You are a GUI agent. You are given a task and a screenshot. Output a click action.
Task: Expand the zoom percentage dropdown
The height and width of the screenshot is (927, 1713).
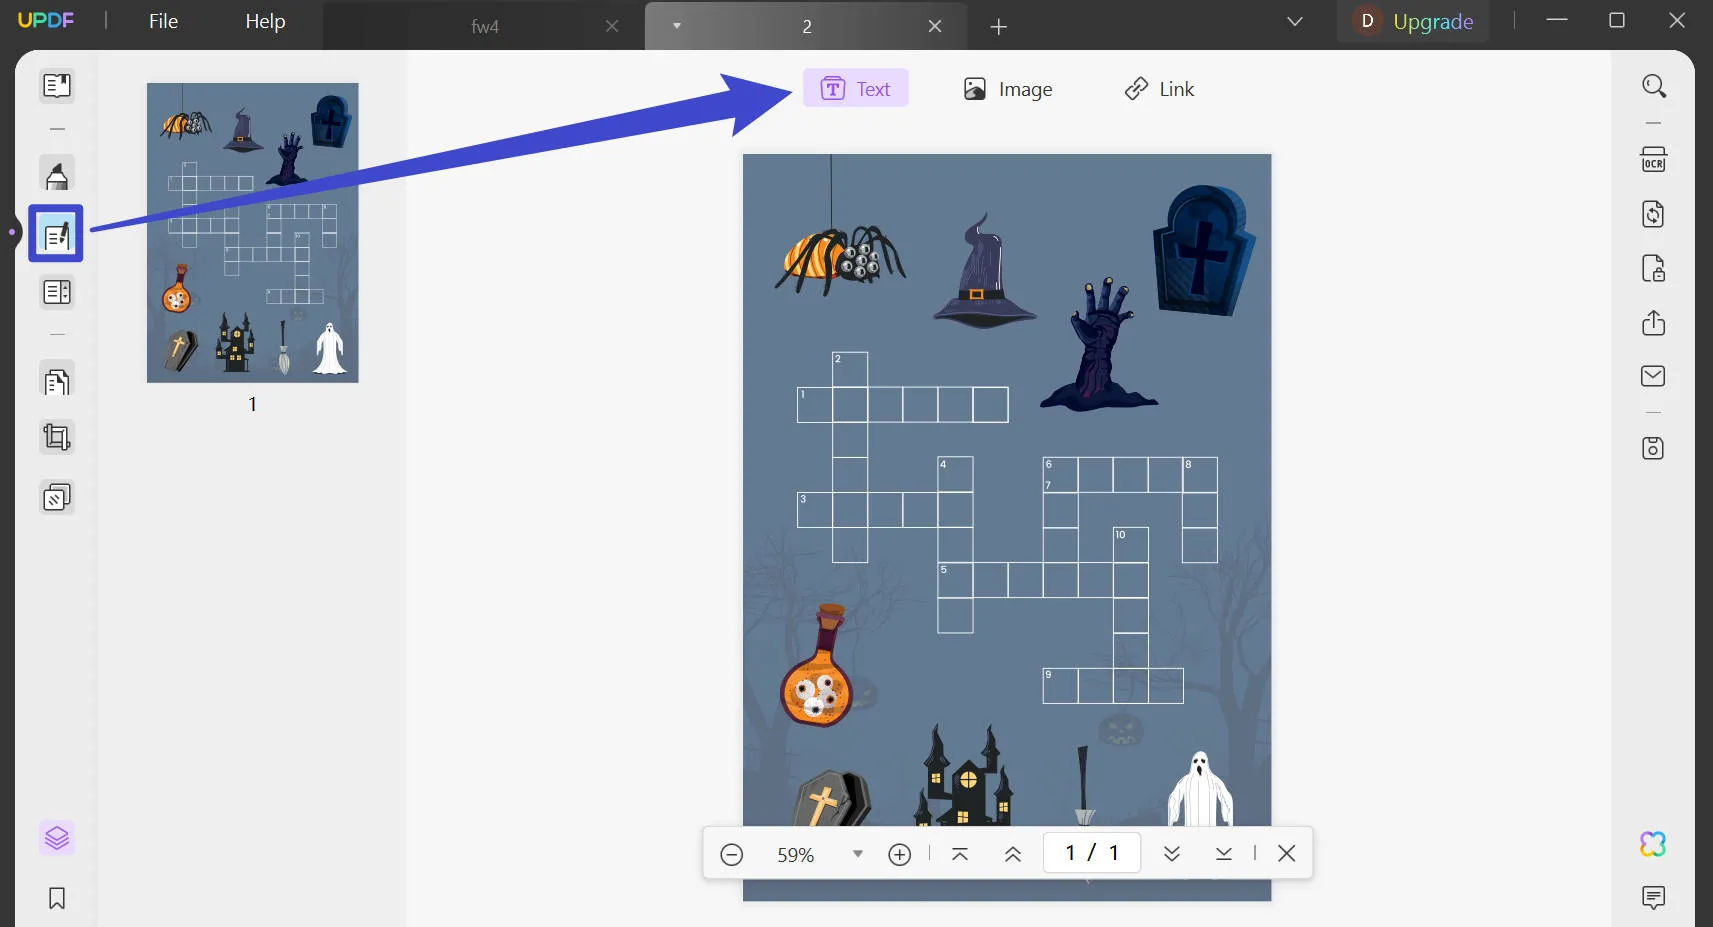857,854
